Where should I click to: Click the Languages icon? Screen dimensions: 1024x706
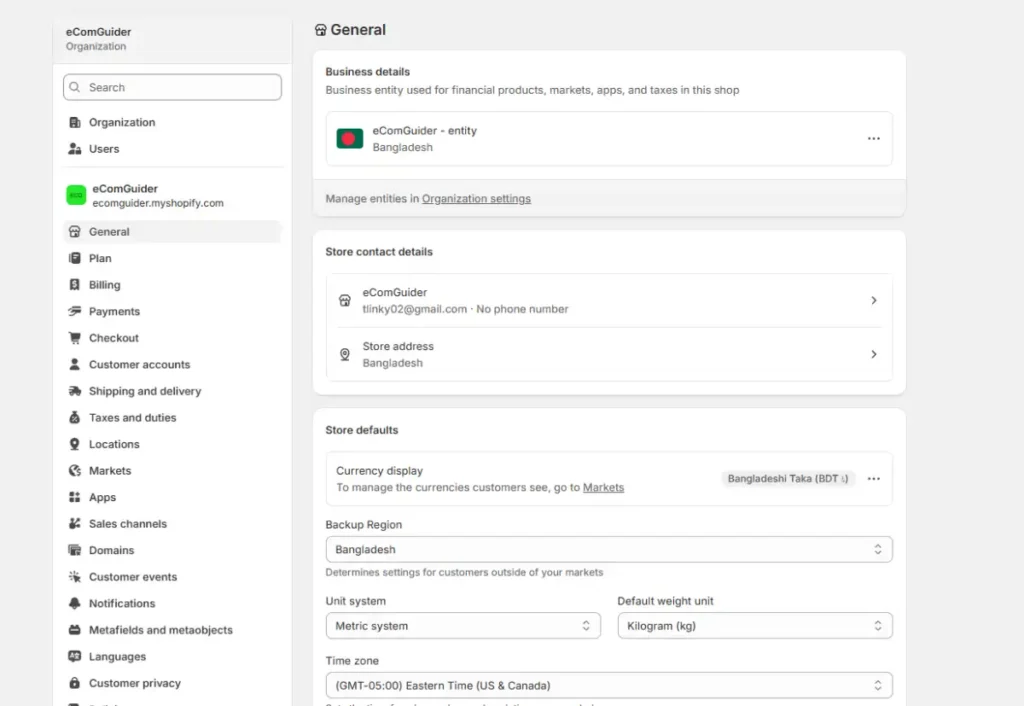pyautogui.click(x=74, y=656)
